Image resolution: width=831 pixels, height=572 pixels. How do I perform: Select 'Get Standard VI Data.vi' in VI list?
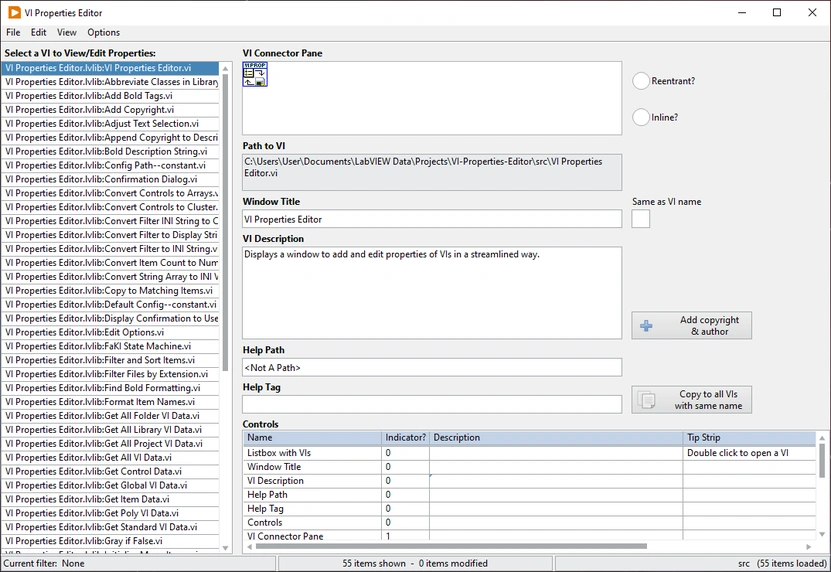tap(110, 527)
